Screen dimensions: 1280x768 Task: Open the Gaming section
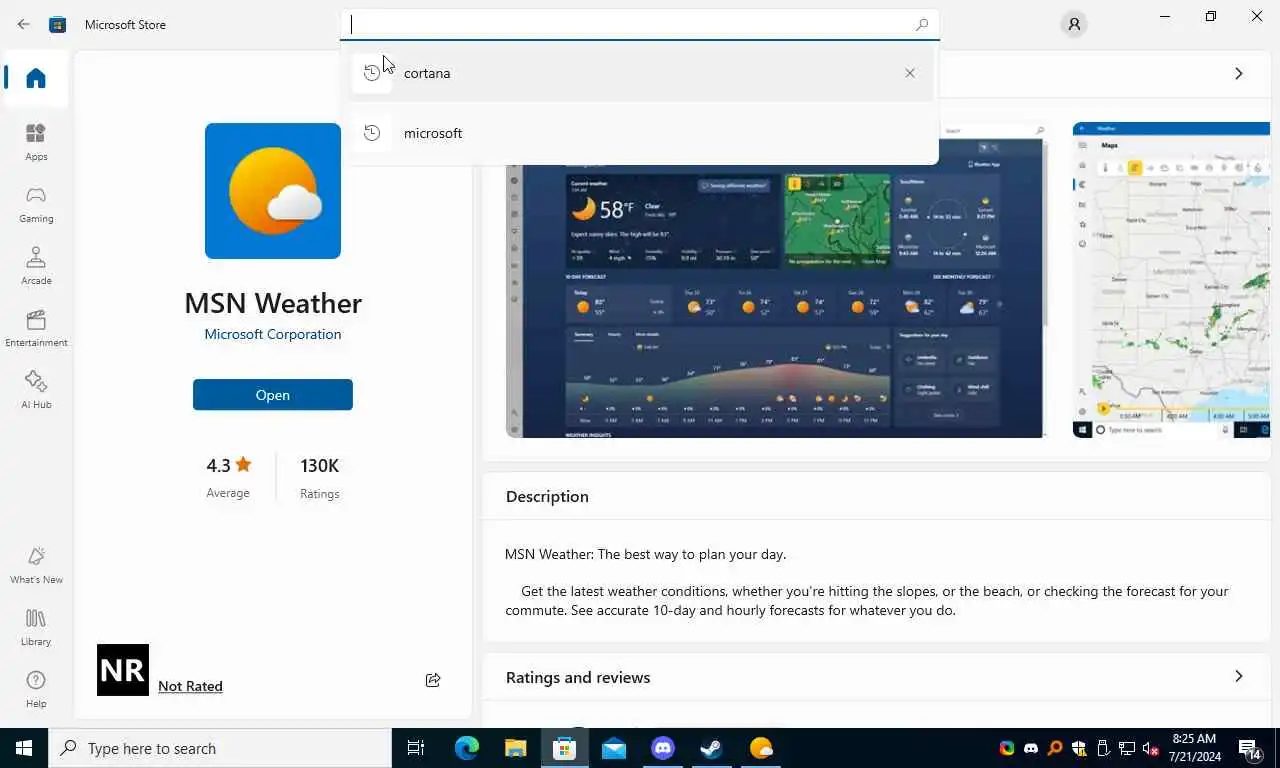pos(36,204)
